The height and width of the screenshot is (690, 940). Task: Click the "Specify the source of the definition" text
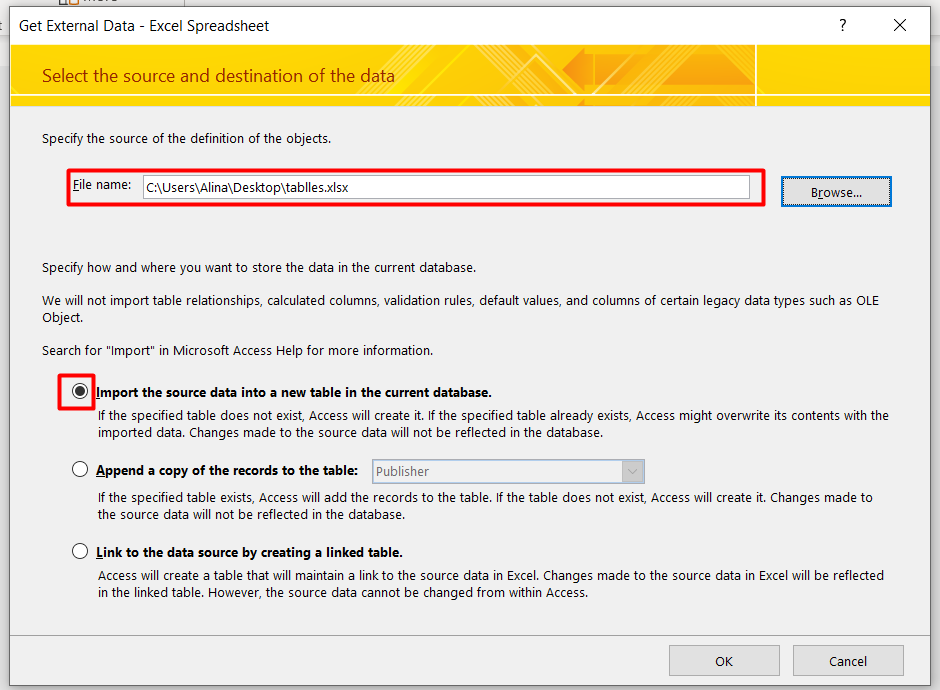point(186,138)
